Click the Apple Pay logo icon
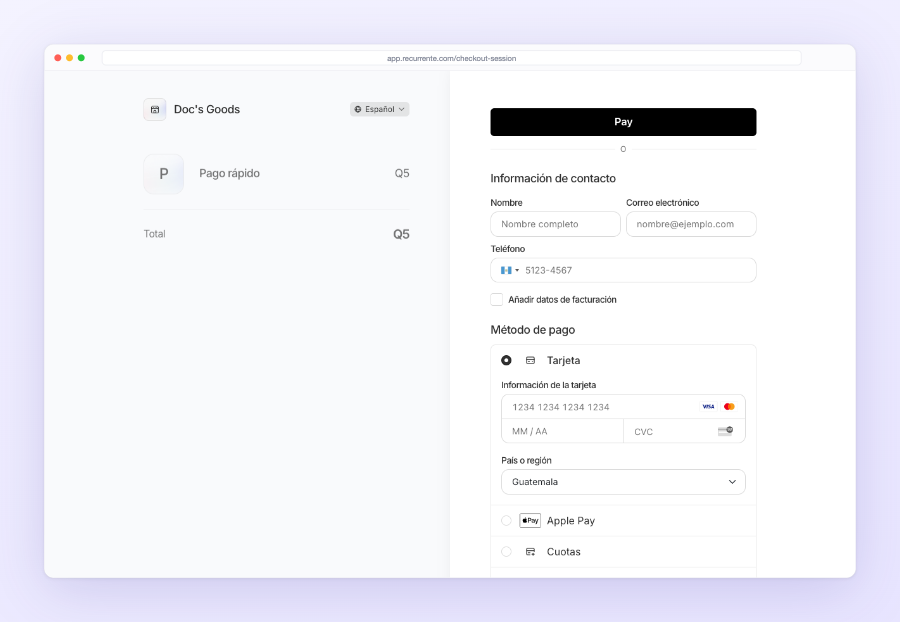900x622 pixels. (x=530, y=520)
